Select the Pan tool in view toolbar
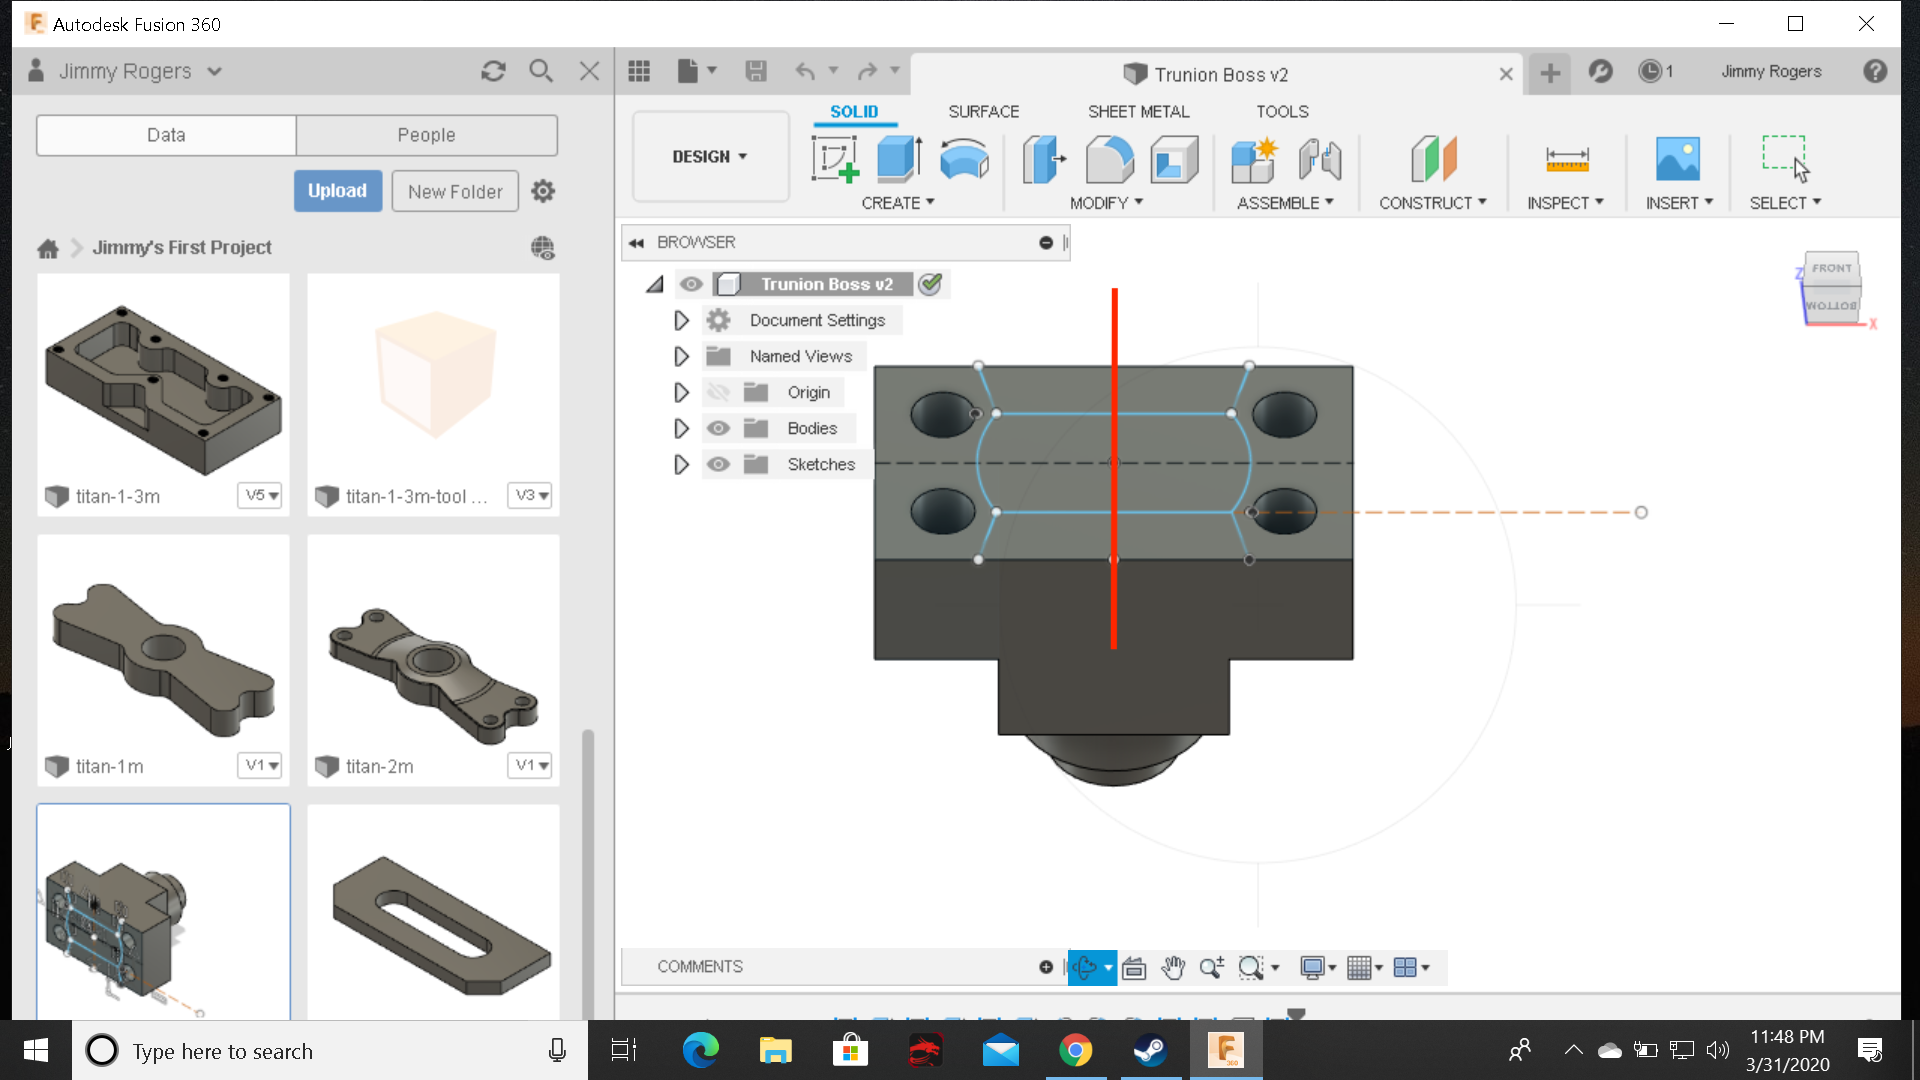The width and height of the screenshot is (1920, 1080). point(1173,967)
